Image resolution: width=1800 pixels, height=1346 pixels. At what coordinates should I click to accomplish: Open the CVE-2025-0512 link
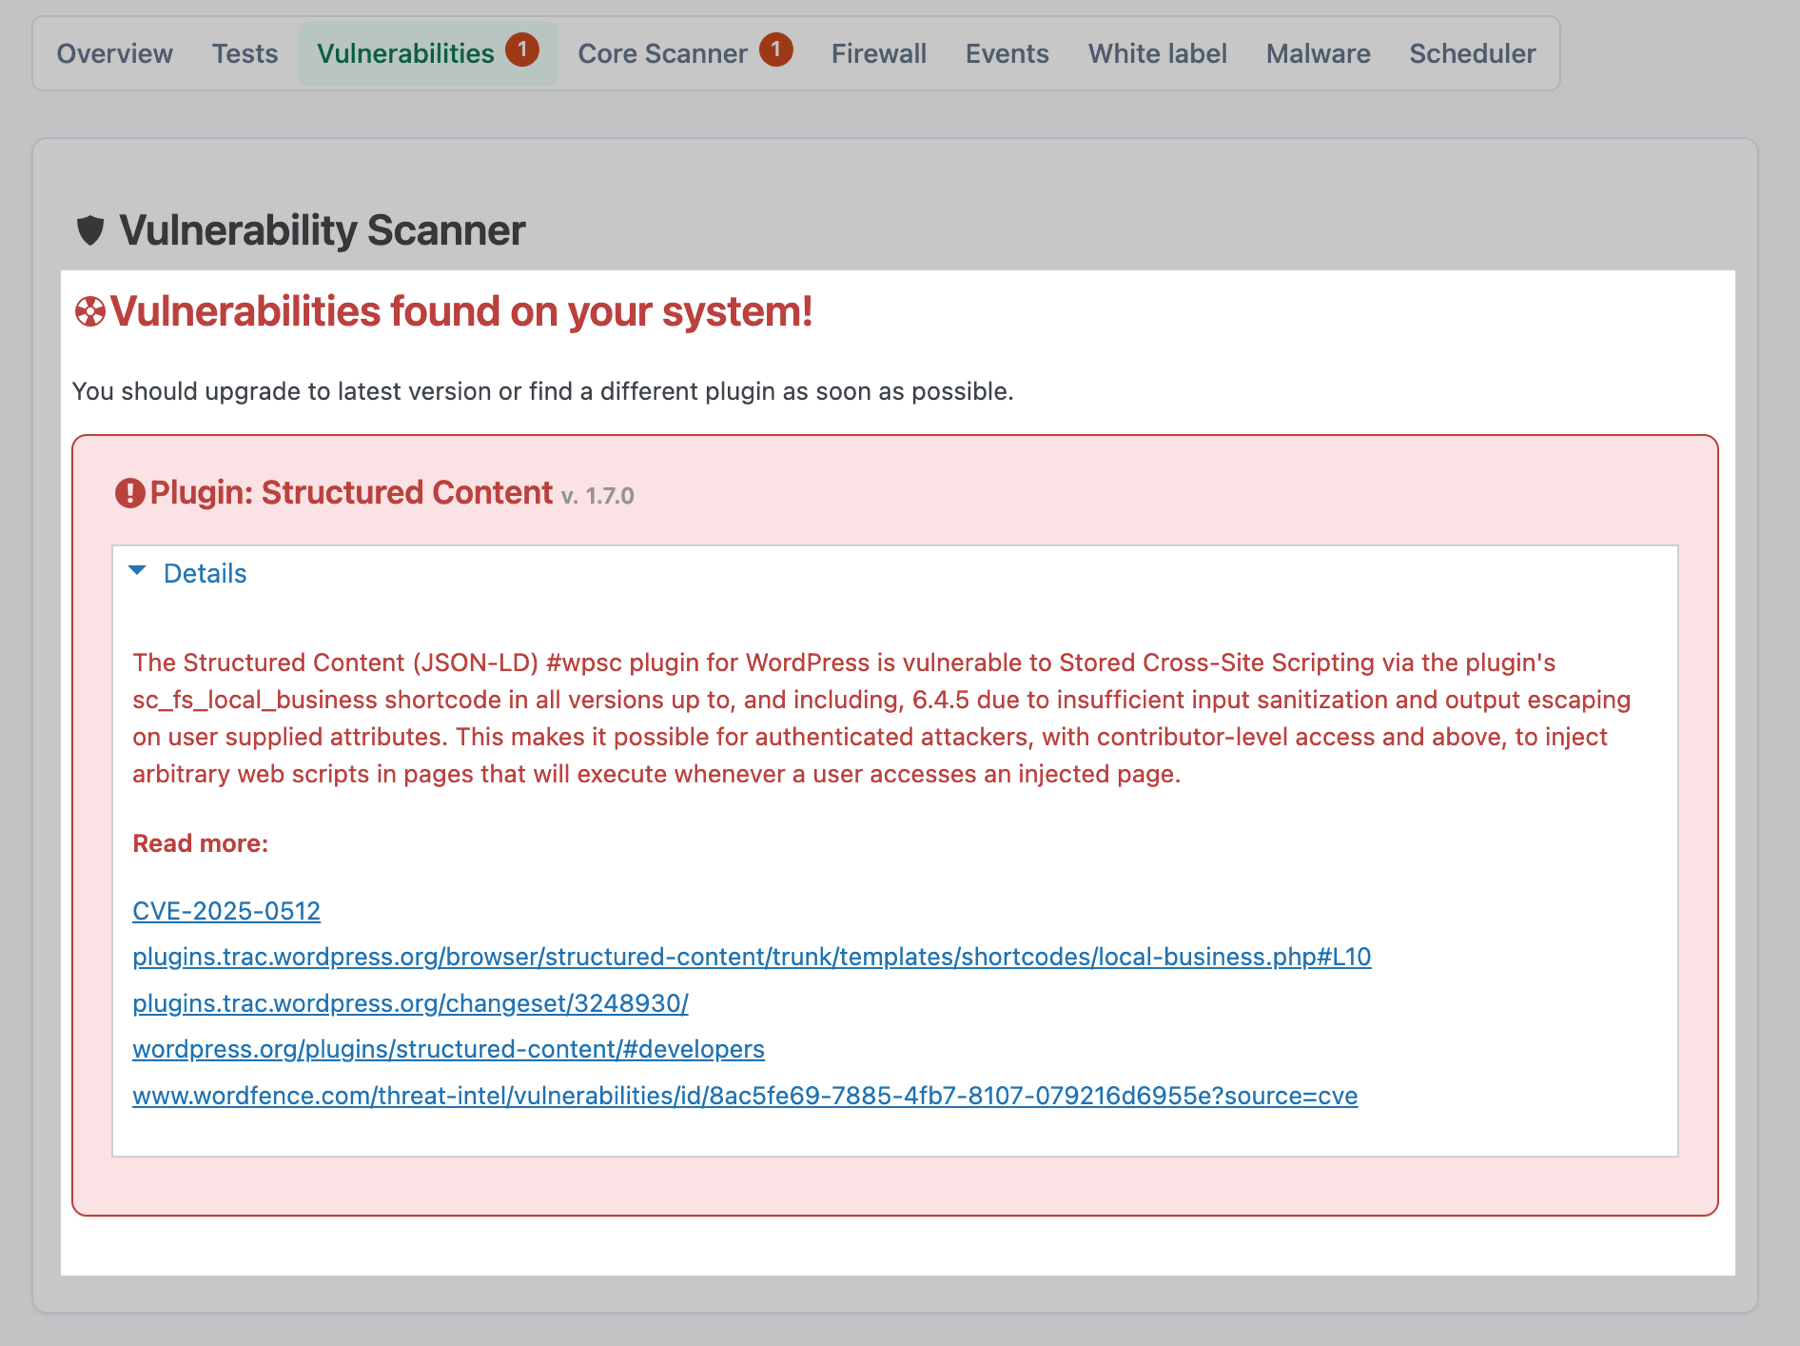[226, 910]
